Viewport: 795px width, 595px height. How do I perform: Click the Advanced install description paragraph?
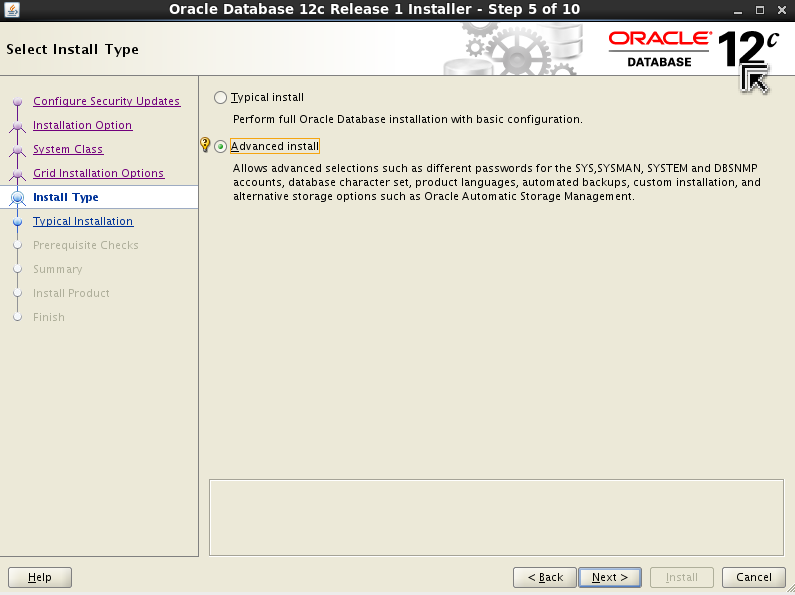(x=497, y=182)
